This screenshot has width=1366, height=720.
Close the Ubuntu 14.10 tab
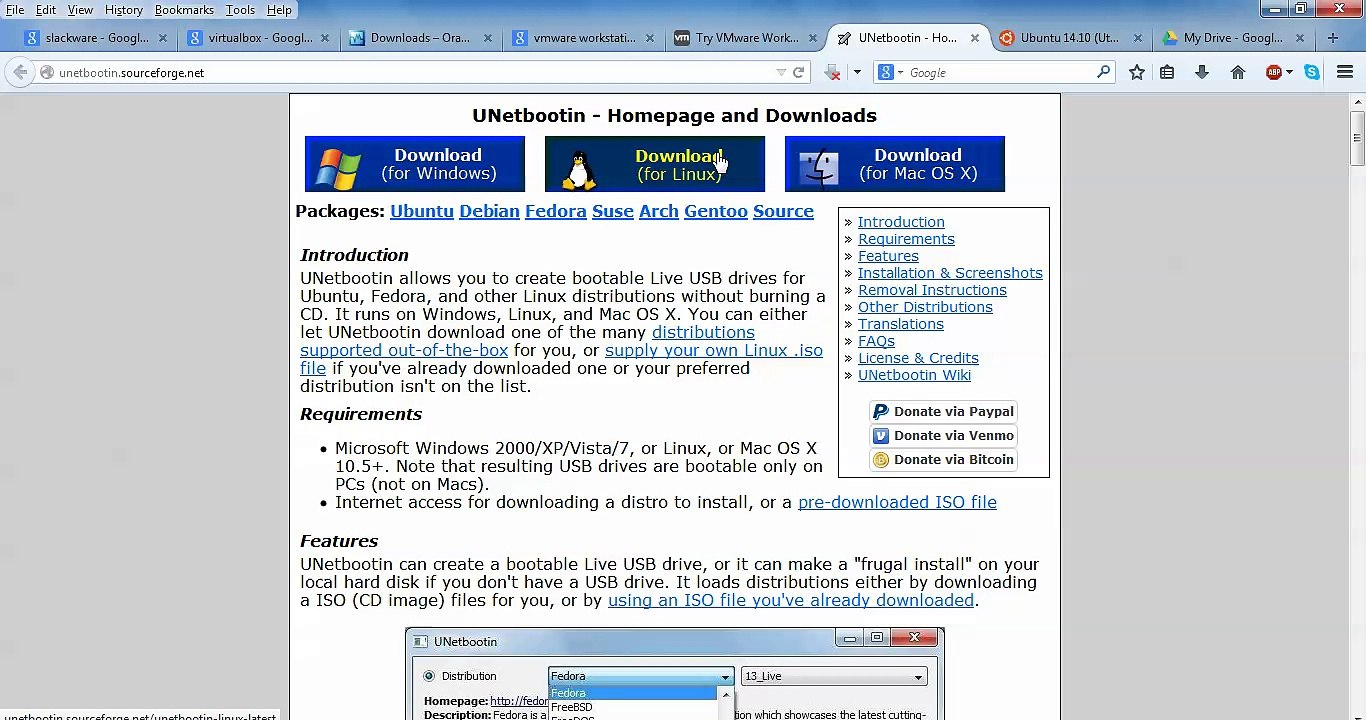point(1137,38)
